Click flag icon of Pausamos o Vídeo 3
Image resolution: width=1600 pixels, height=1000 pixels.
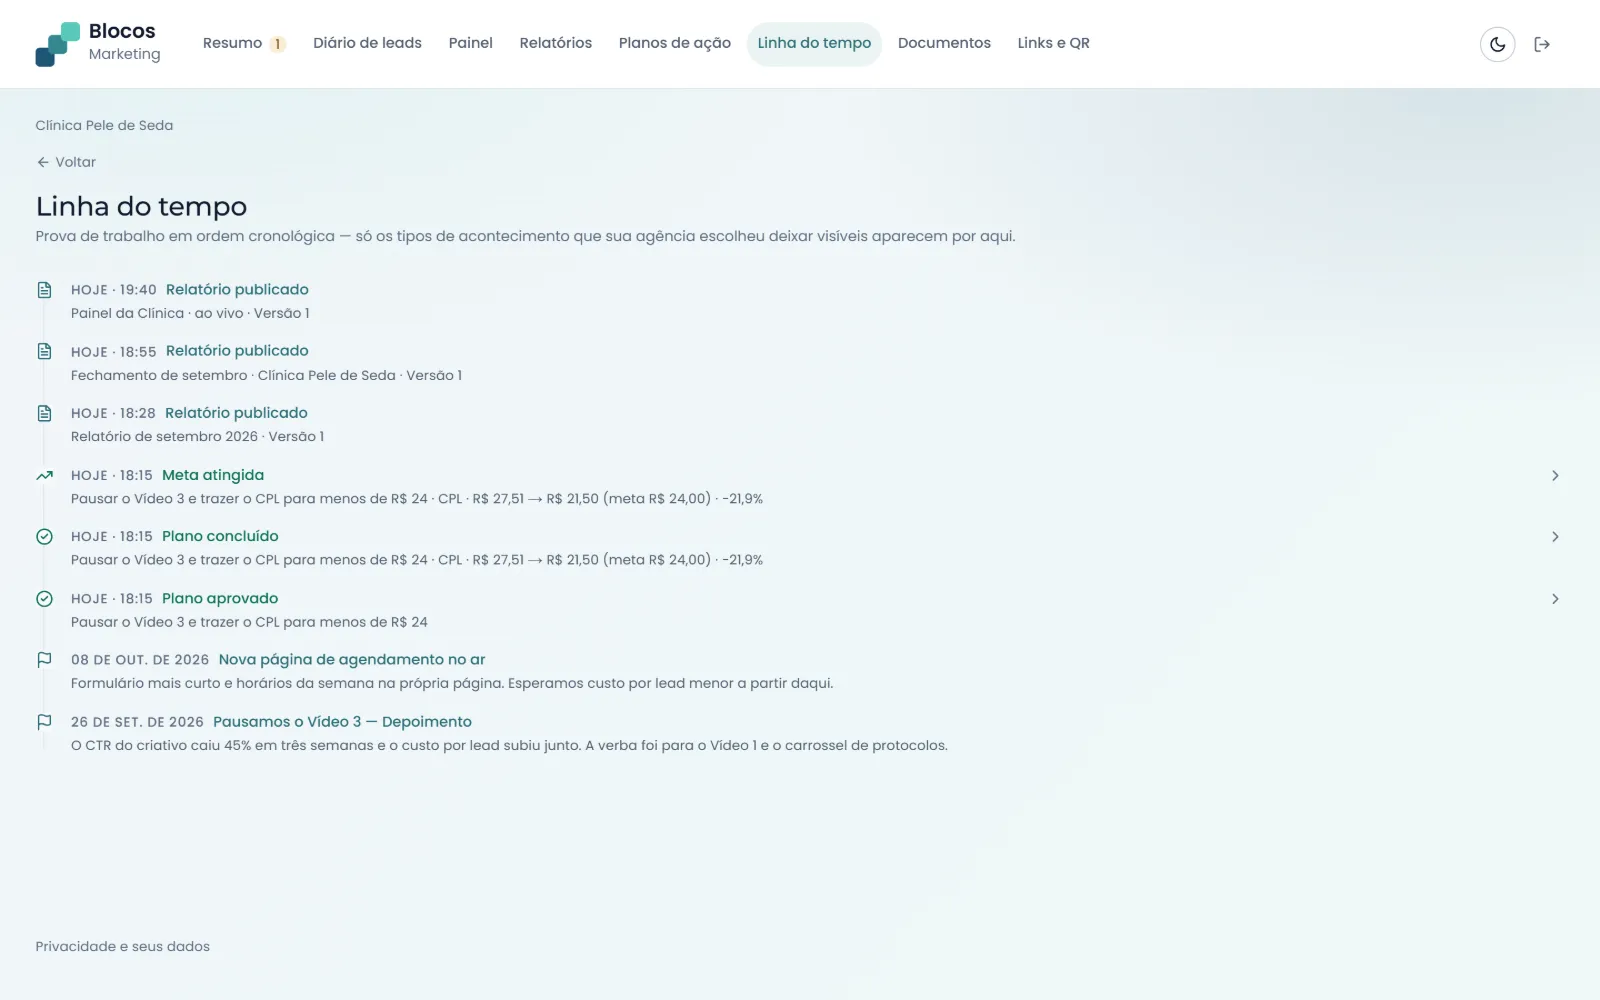[x=44, y=722]
